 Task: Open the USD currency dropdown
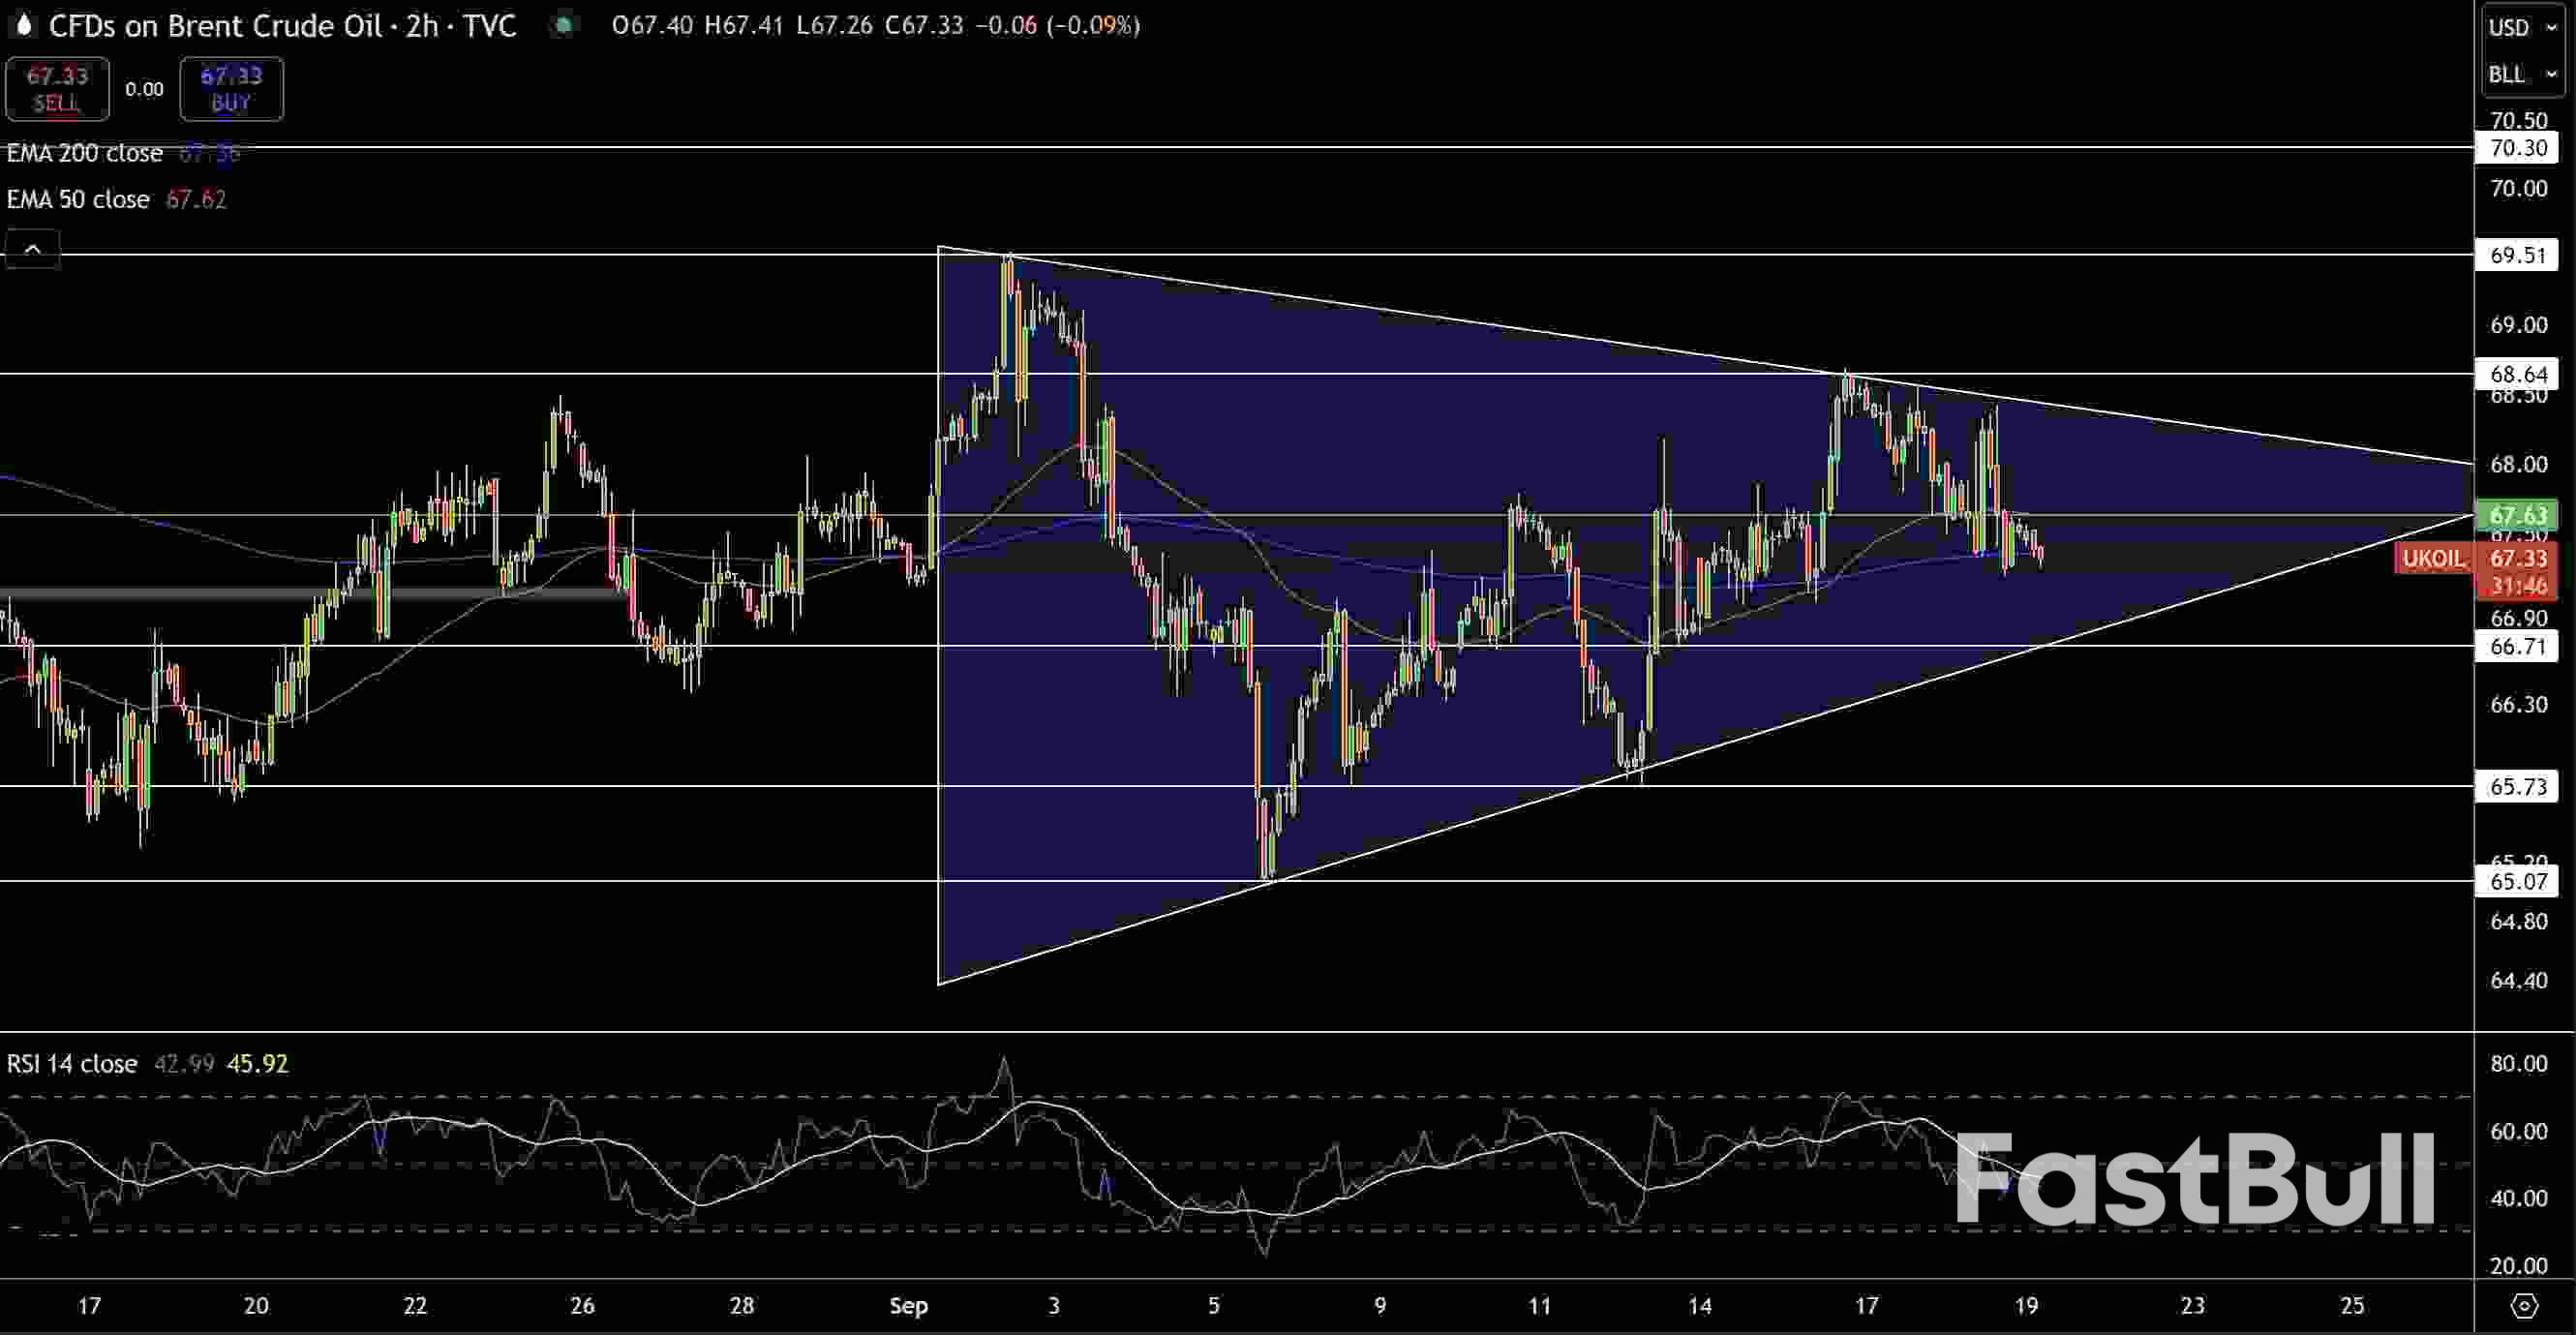click(2518, 27)
